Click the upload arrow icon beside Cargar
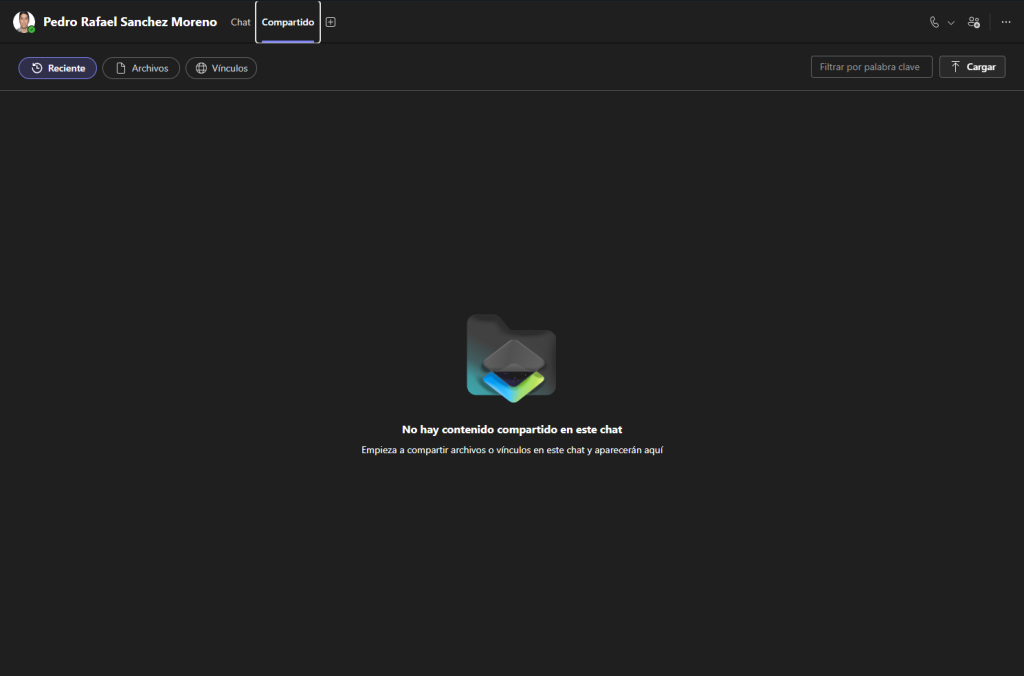This screenshot has width=1024, height=676. [955, 67]
